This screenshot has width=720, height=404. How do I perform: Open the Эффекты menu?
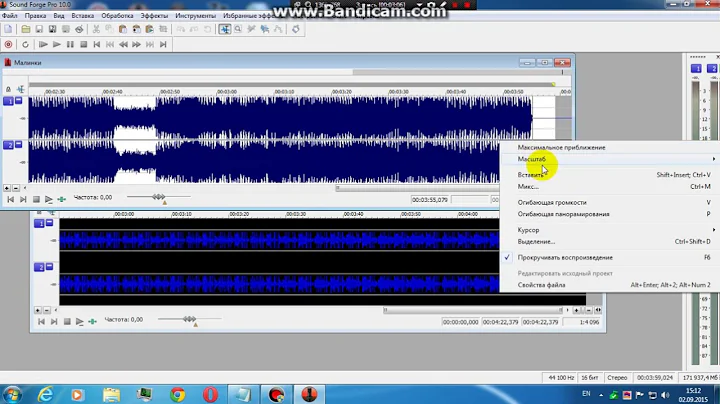(154, 16)
